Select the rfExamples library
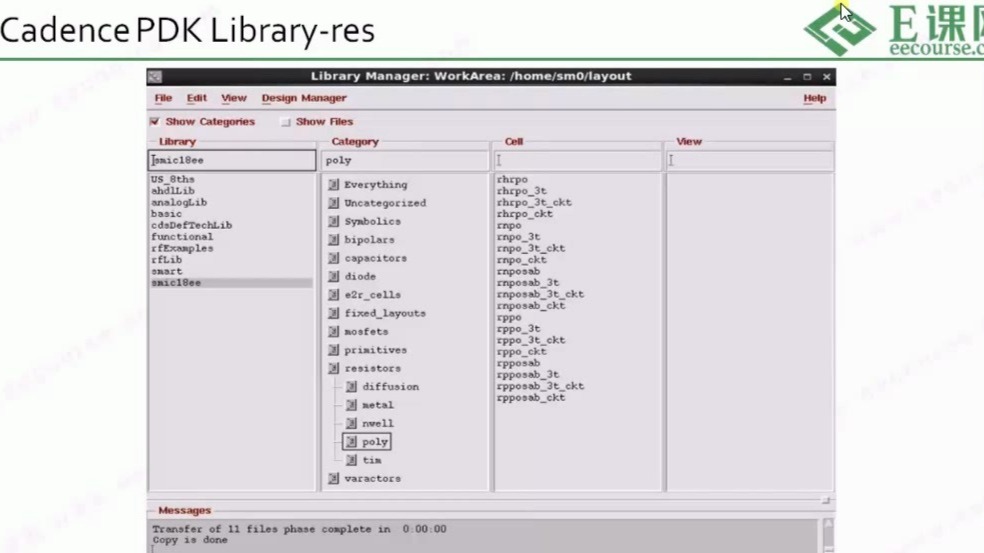 (x=182, y=249)
